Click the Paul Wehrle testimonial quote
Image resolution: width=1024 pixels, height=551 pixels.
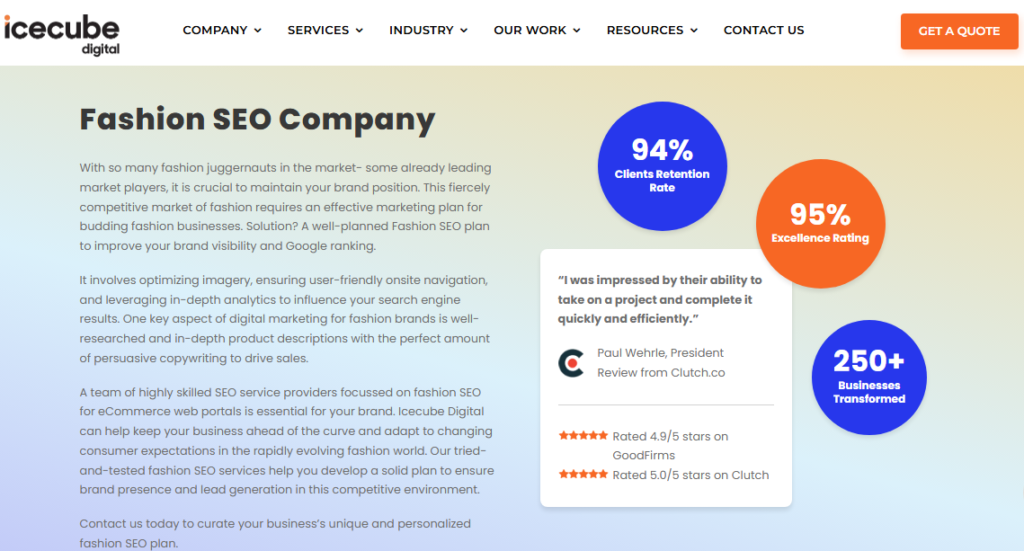660,299
